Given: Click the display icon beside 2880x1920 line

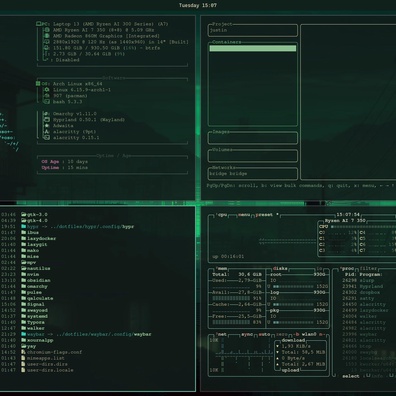Looking at the screenshot, I should [x=47, y=42].
